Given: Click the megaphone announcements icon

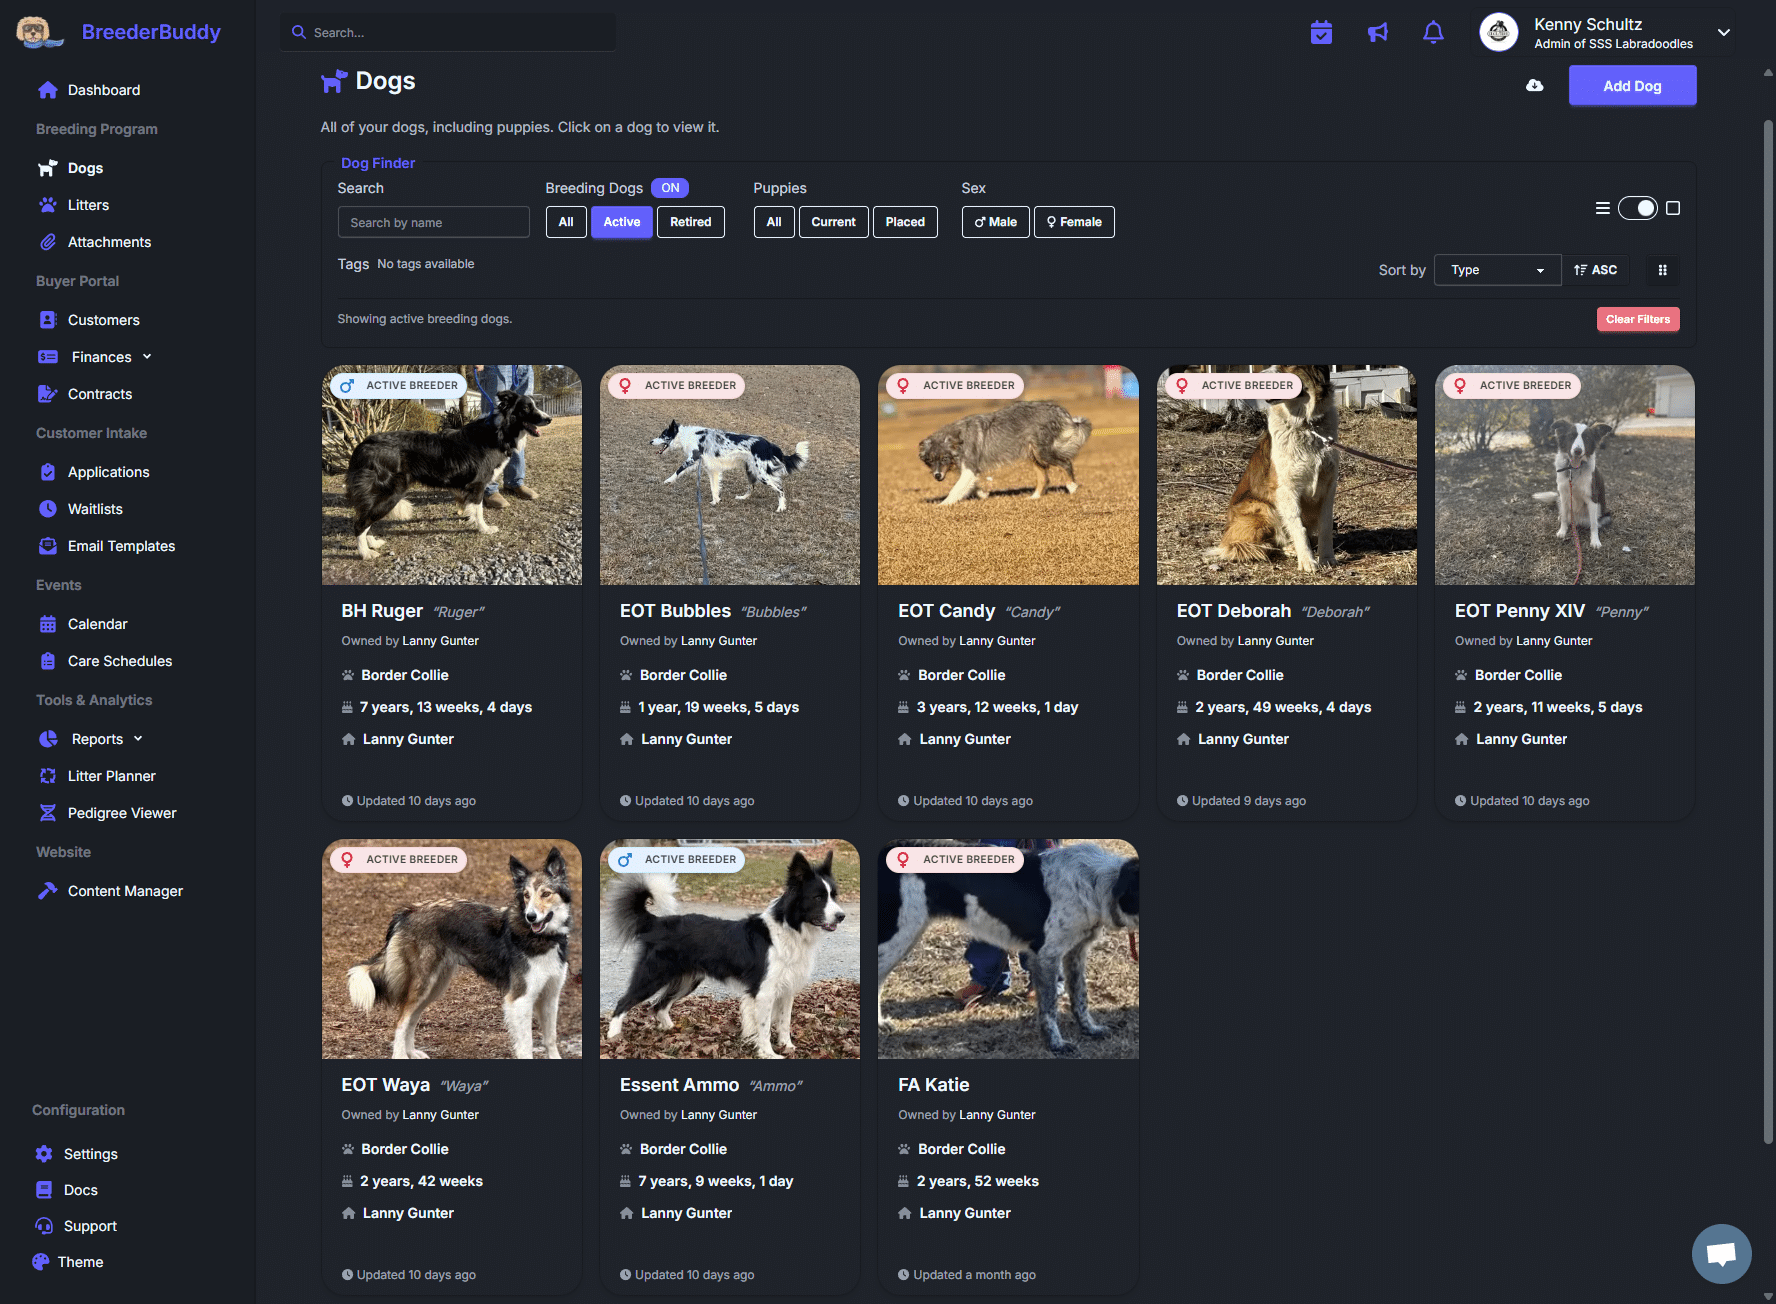Looking at the screenshot, I should [1377, 32].
